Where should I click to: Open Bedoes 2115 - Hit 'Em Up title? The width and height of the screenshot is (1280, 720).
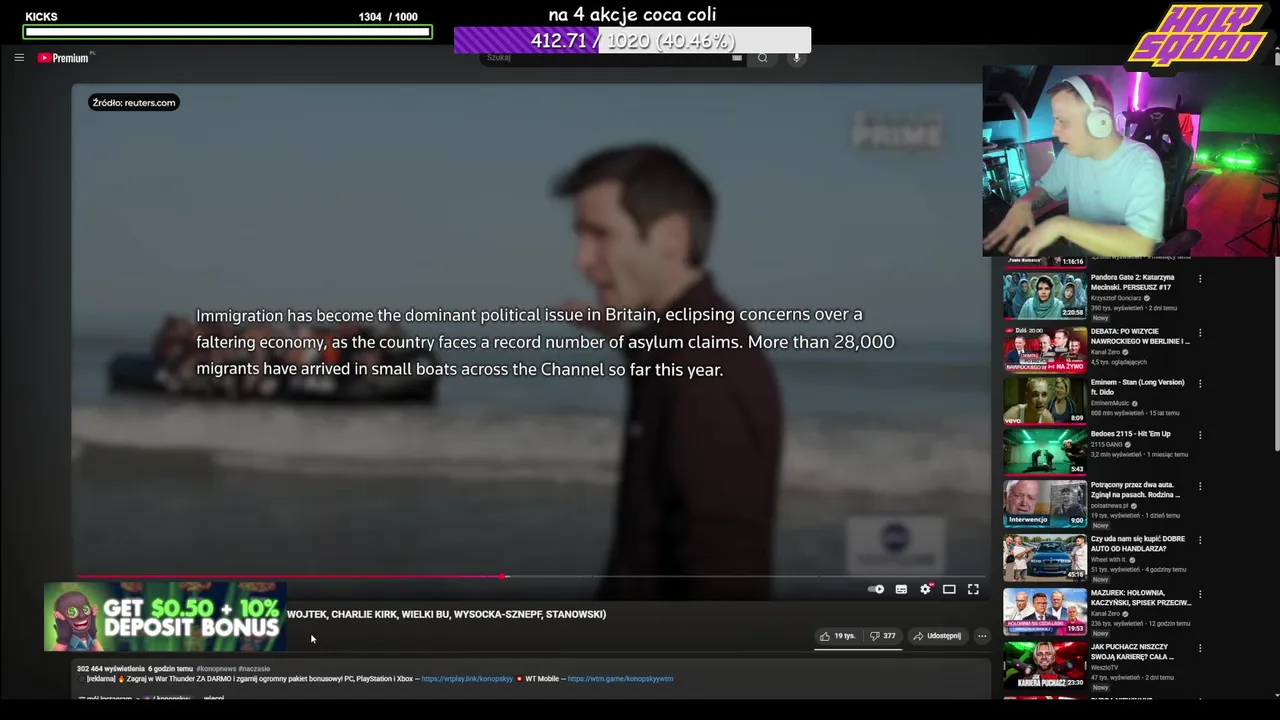[1130, 434]
